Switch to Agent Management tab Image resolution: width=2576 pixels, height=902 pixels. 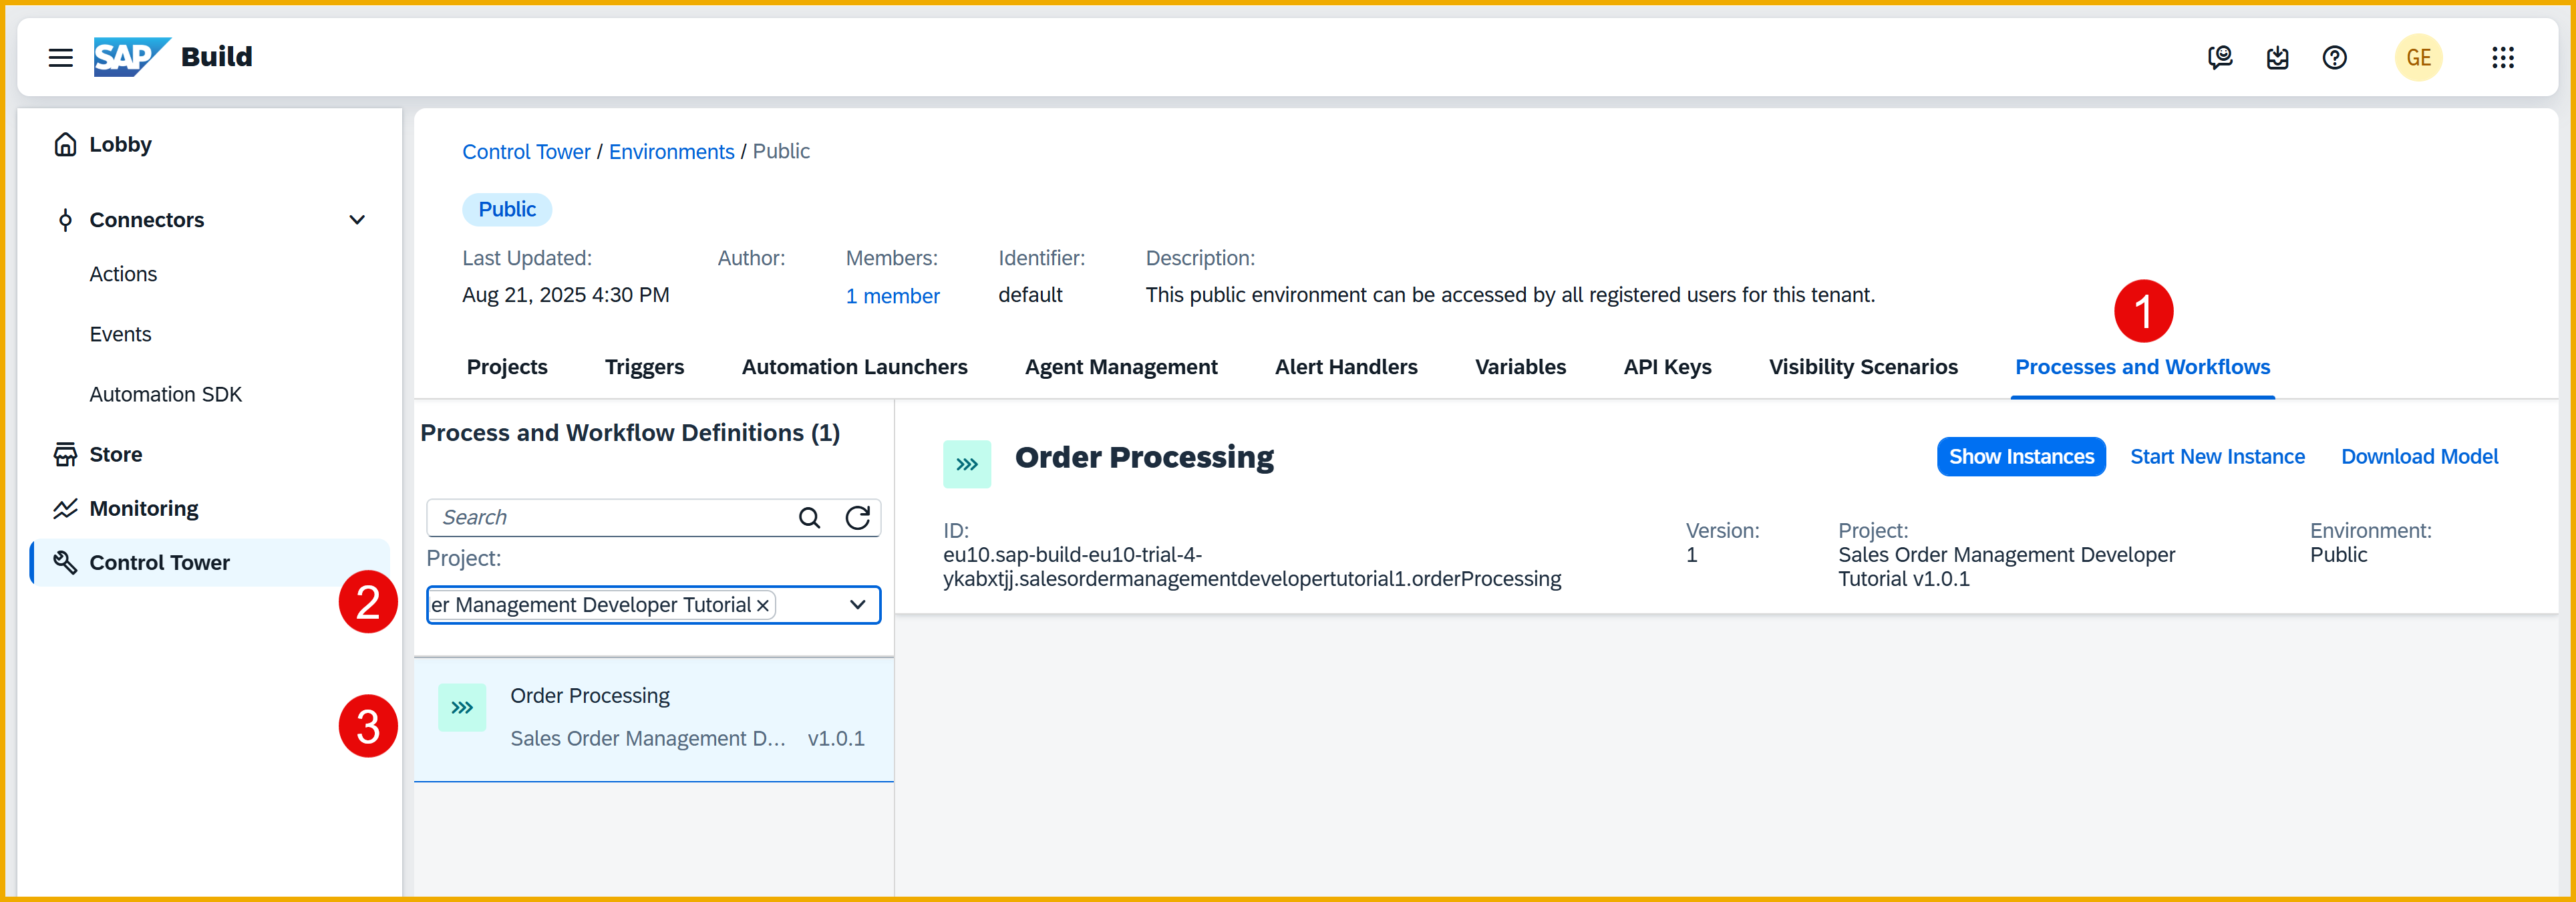pyautogui.click(x=1121, y=367)
